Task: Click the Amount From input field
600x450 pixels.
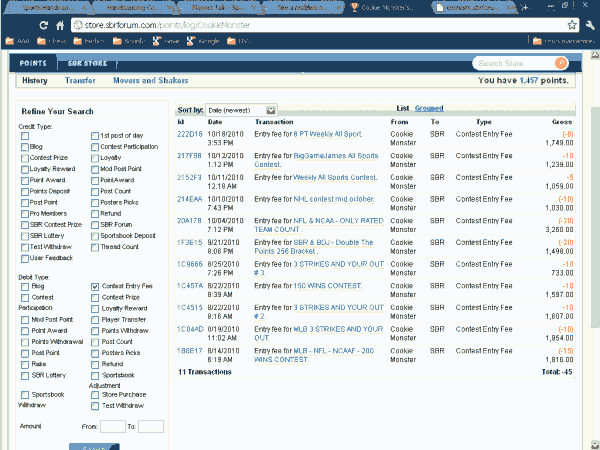Action: point(113,426)
